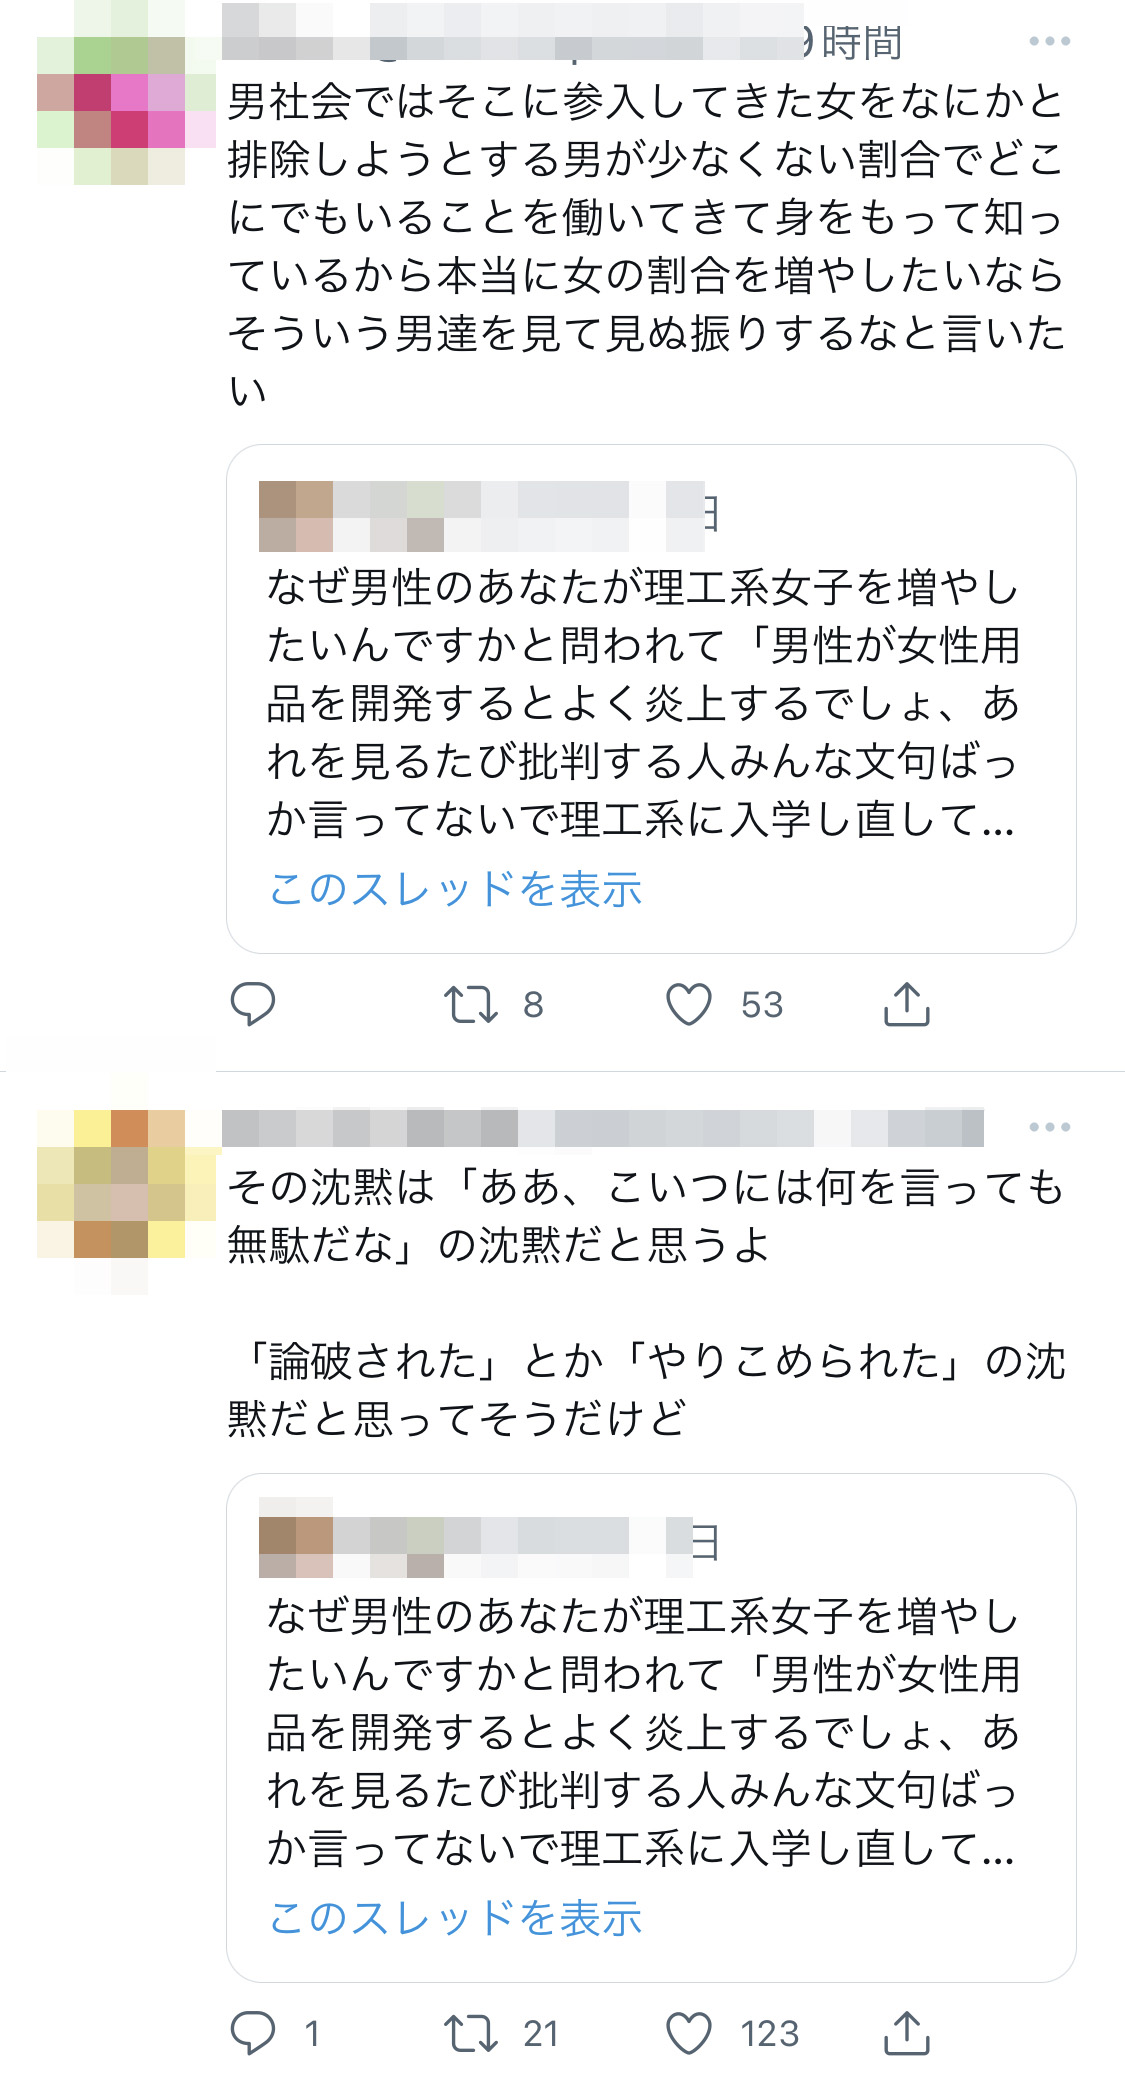
Task: Click このスレッドを表示 in first quoted tweet
Action: (x=455, y=889)
